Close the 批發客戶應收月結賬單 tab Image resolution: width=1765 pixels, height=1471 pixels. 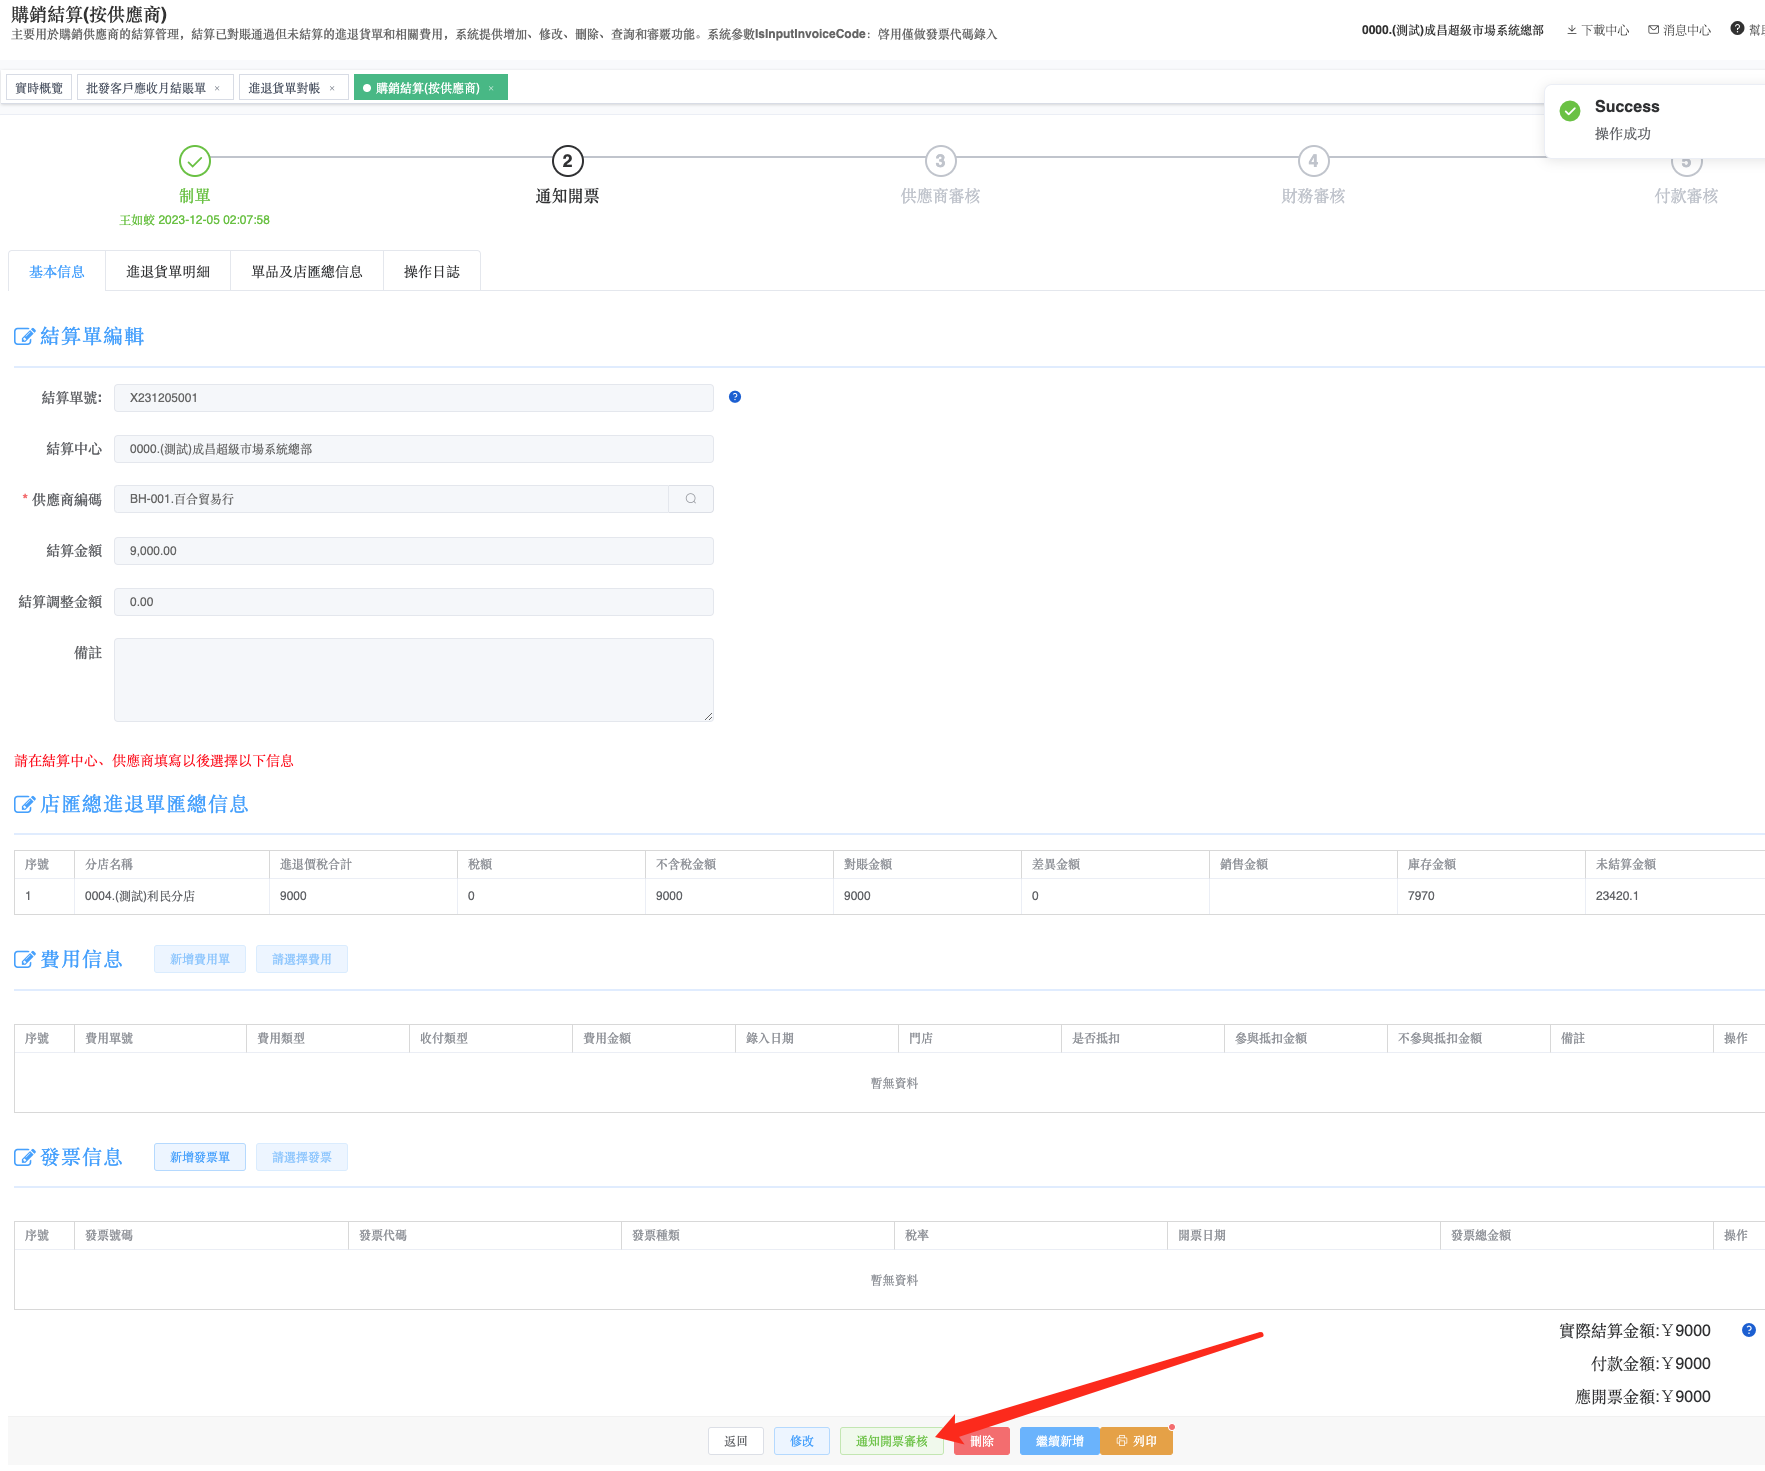(217, 89)
